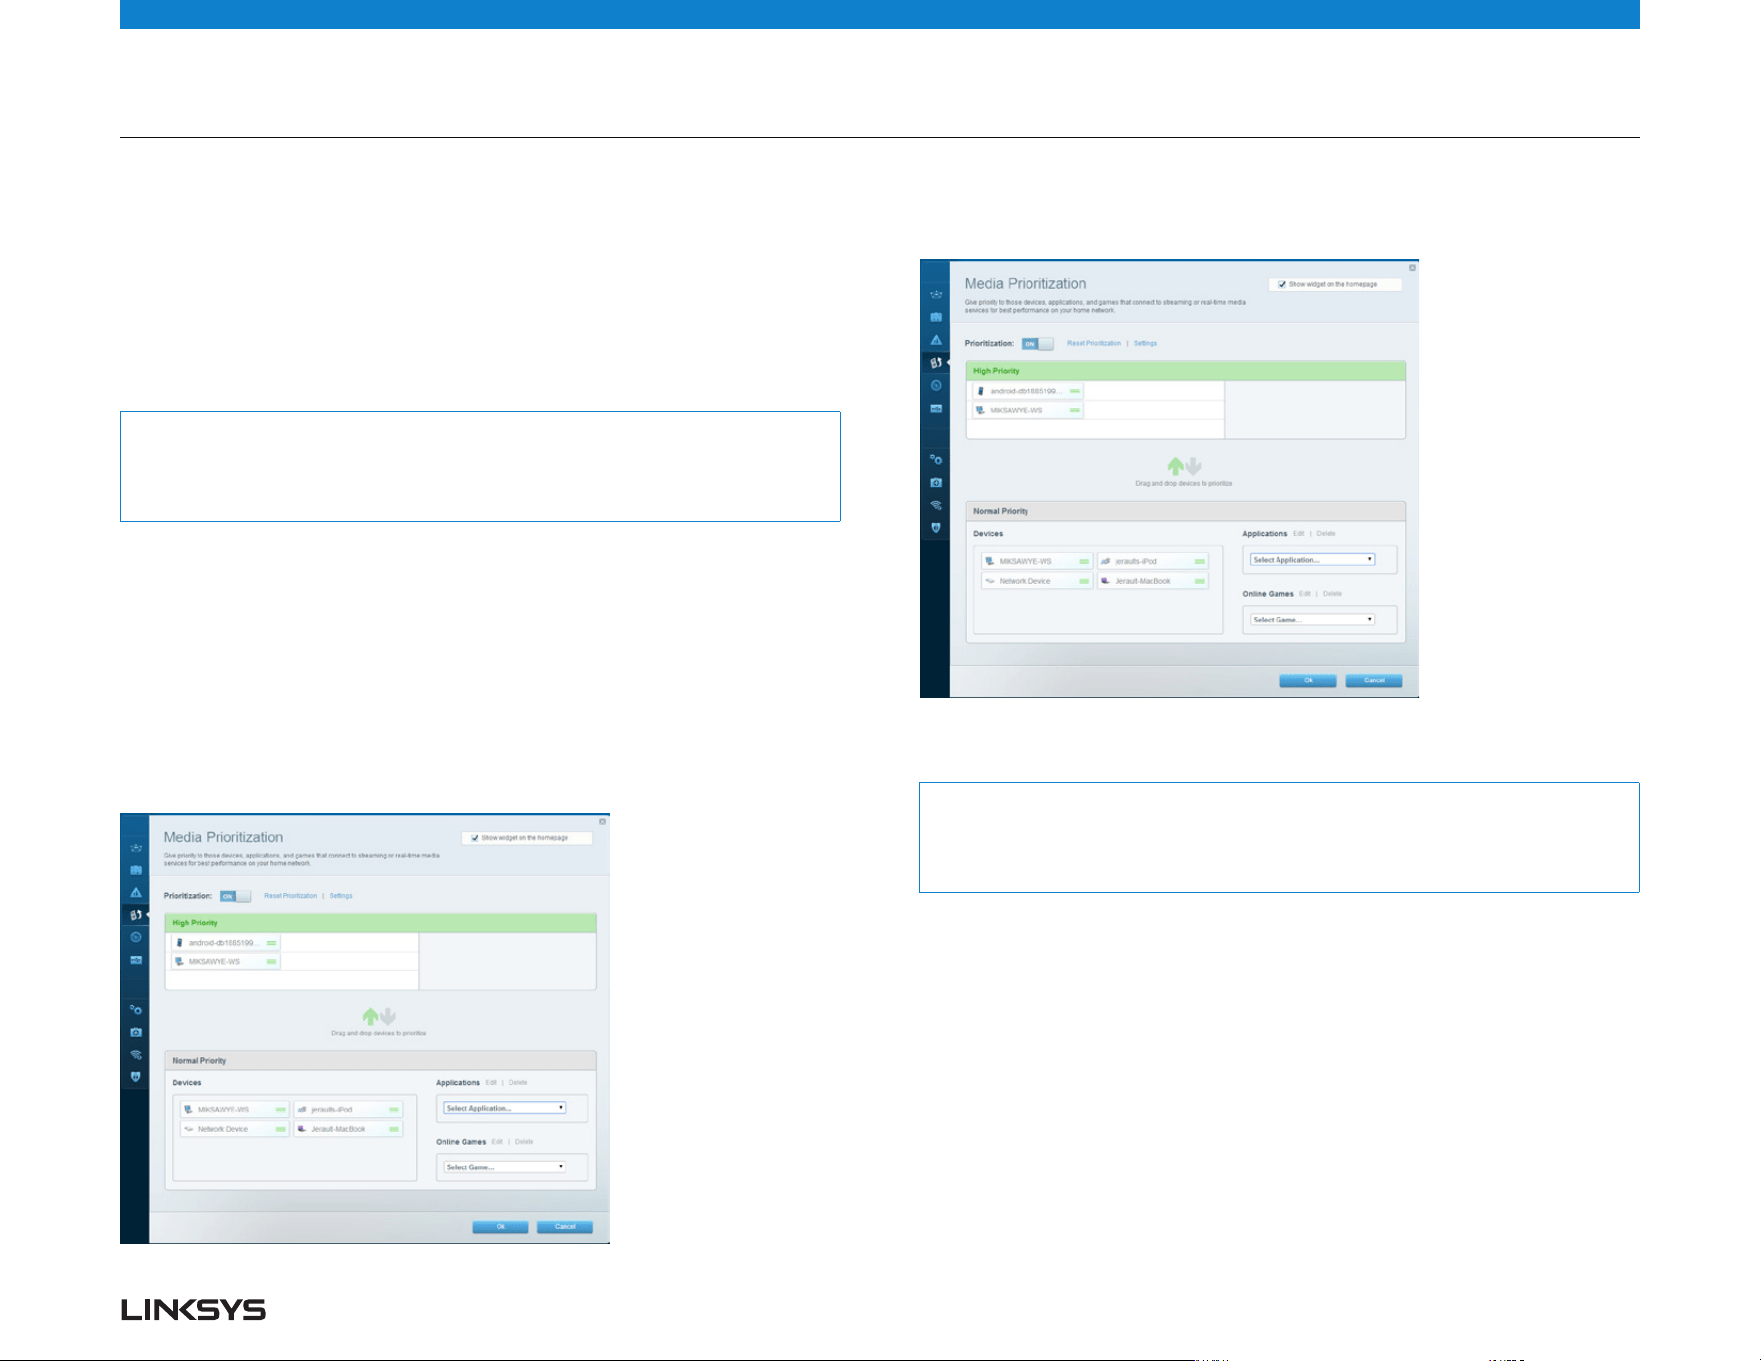Open Speed Test icon in top screenshot sidebar
The width and height of the screenshot is (1761, 1361).
tap(936, 385)
